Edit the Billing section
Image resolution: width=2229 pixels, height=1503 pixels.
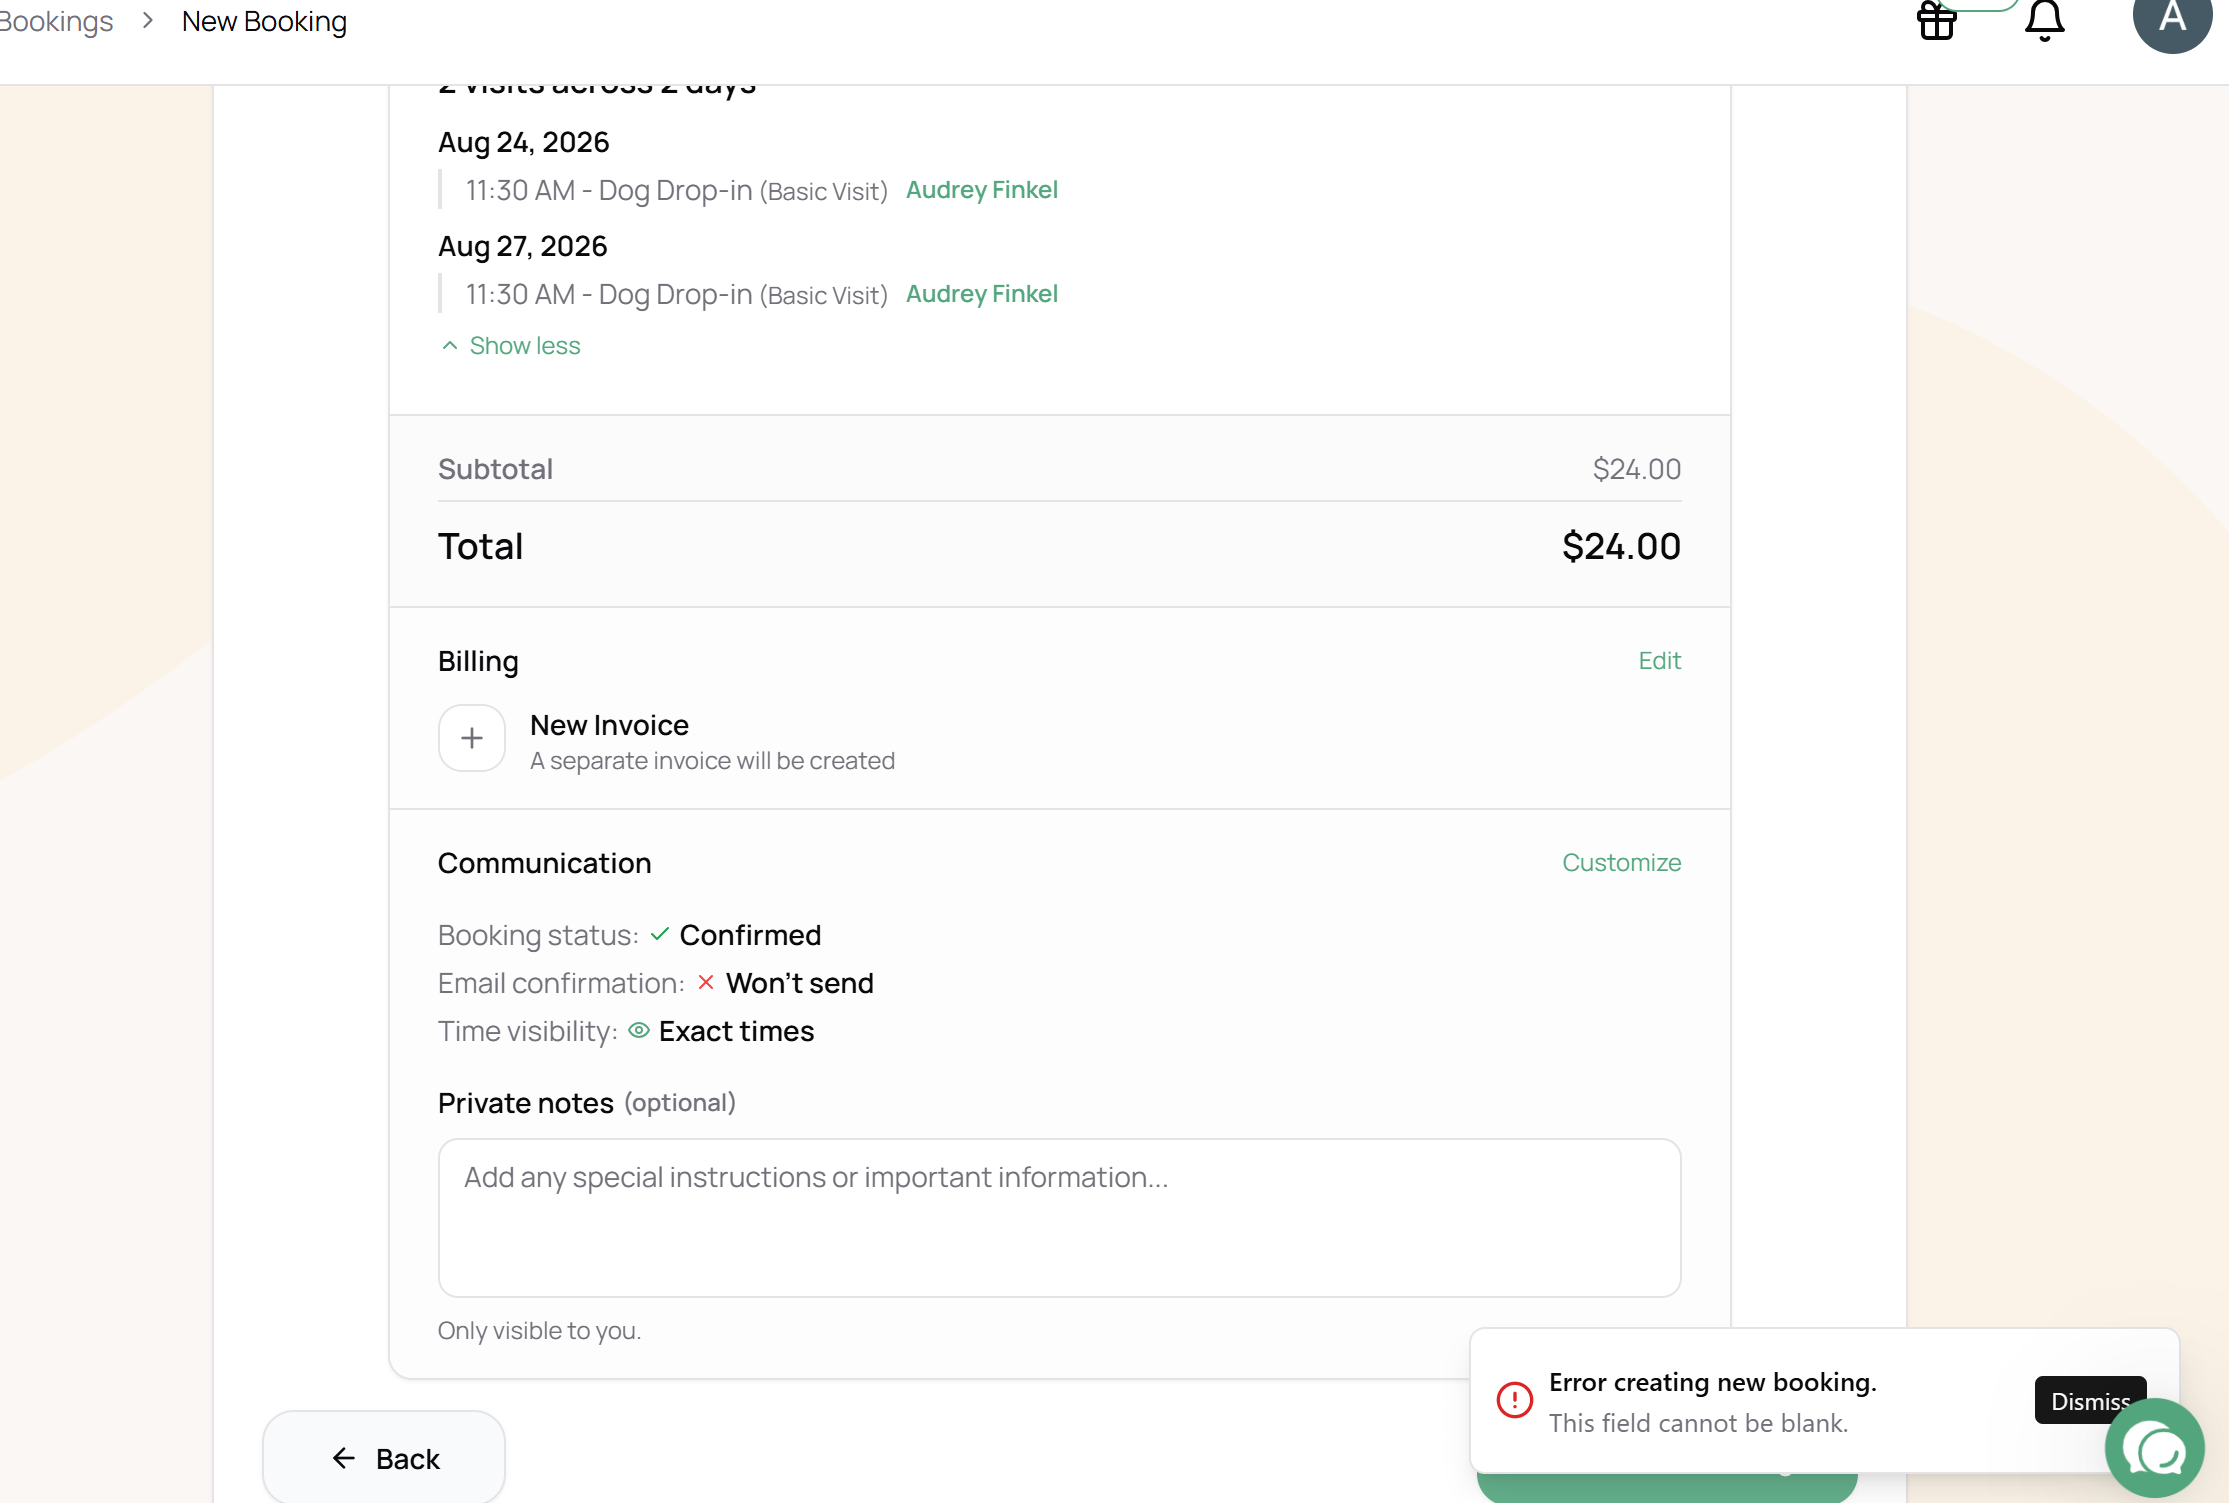[x=1660, y=660]
